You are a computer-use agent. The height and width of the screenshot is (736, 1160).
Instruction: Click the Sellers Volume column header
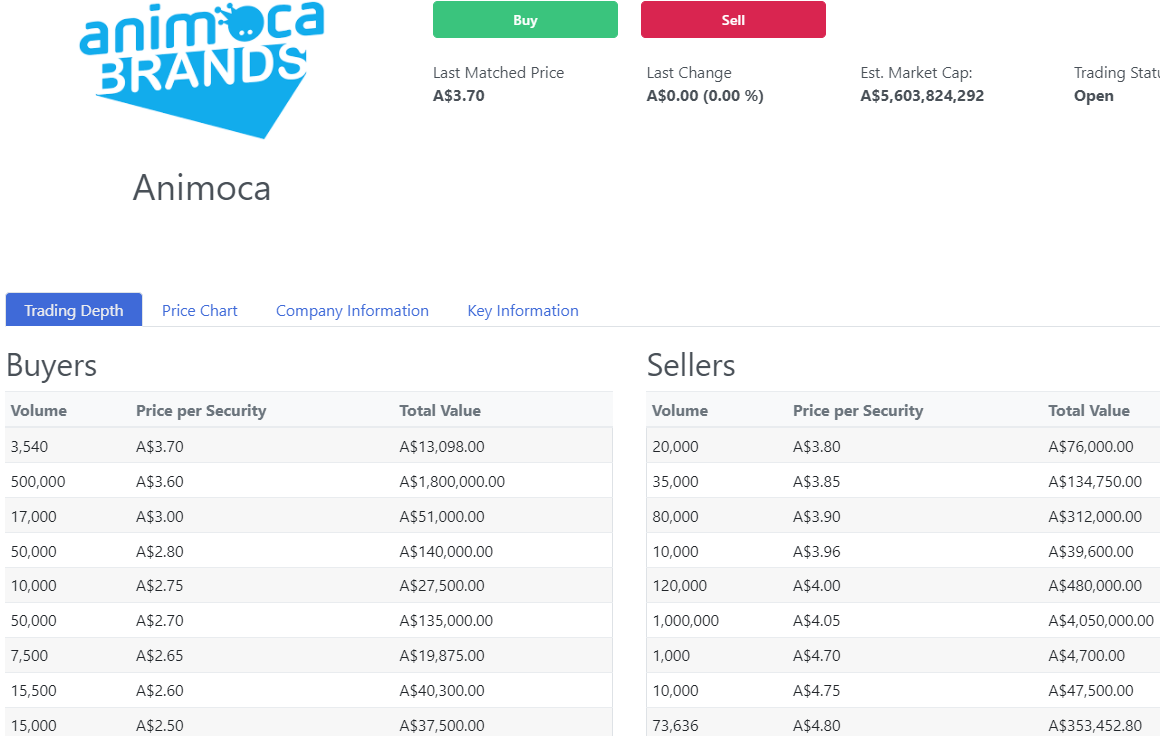click(x=680, y=411)
